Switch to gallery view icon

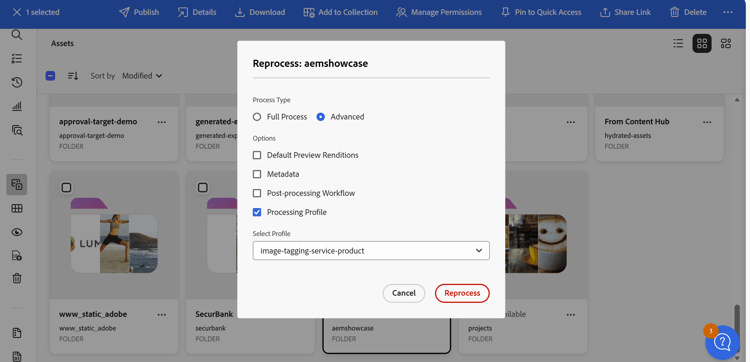coord(726,44)
